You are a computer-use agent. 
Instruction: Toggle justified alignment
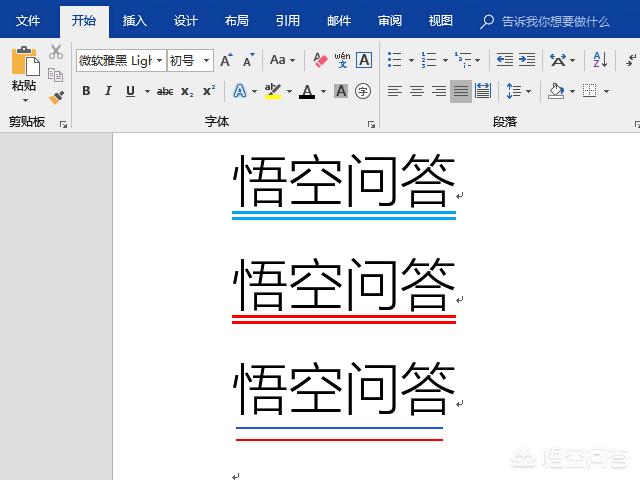[x=461, y=91]
